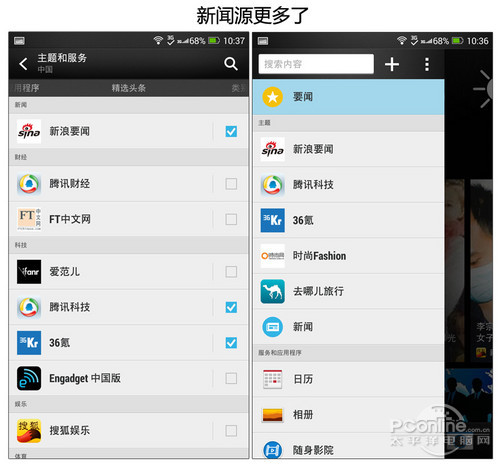Switch to the 精选头条 tab
Viewport: 500px width, 466px height.
(x=129, y=88)
